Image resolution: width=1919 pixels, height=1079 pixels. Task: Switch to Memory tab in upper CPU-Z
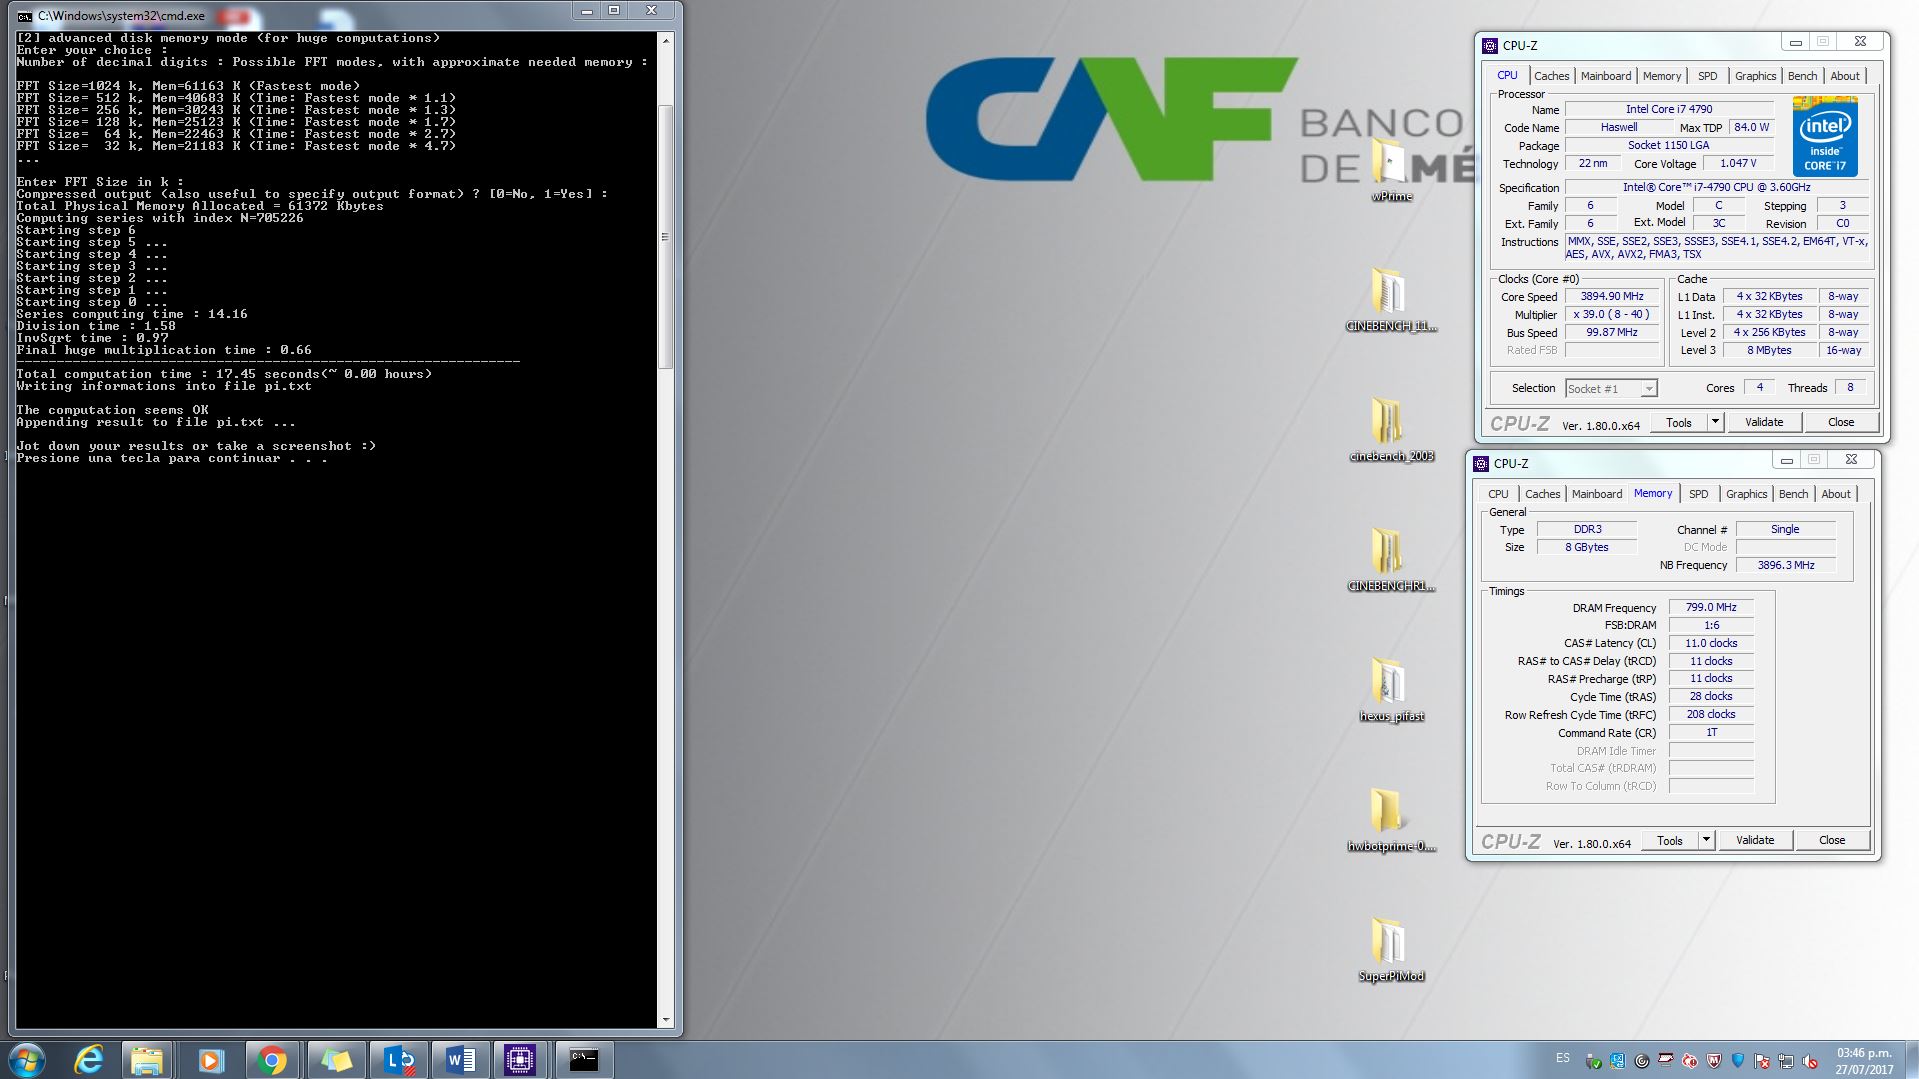(1661, 76)
